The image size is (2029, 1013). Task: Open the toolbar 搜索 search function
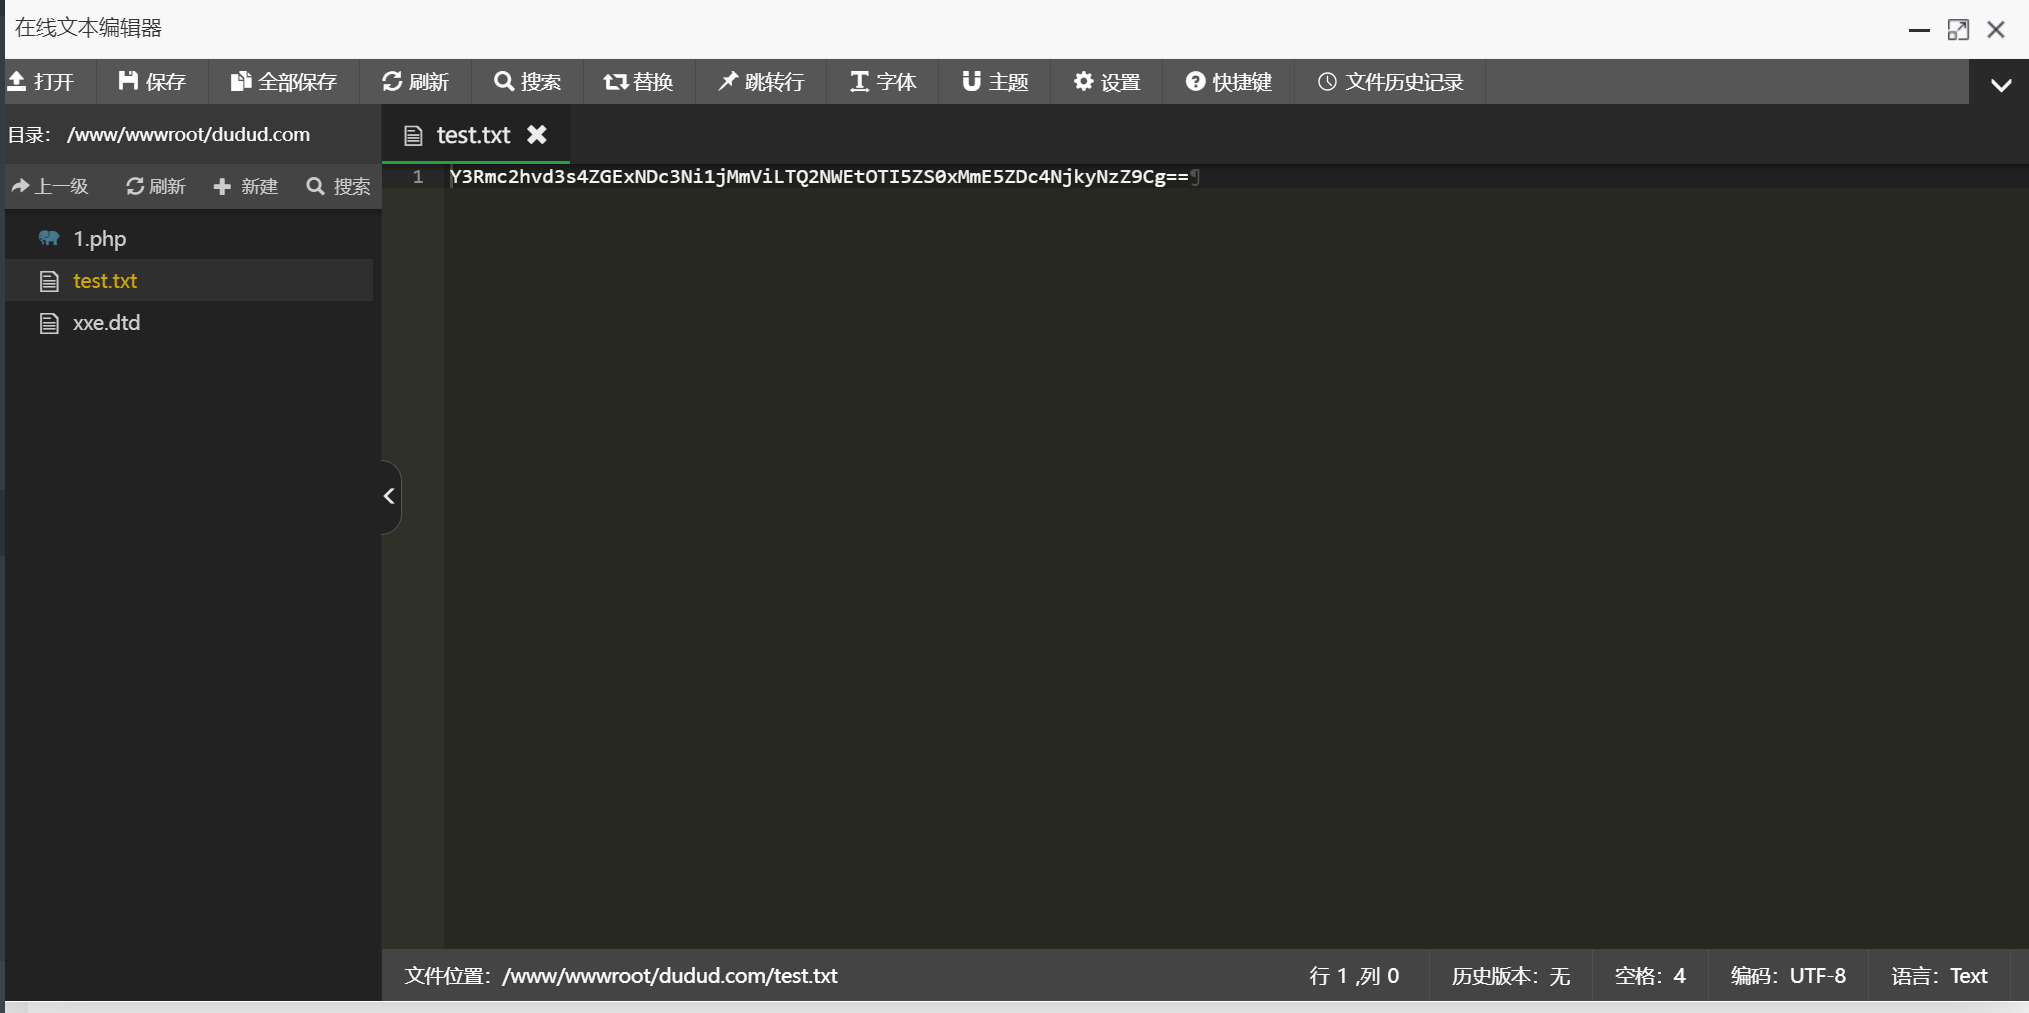(527, 82)
